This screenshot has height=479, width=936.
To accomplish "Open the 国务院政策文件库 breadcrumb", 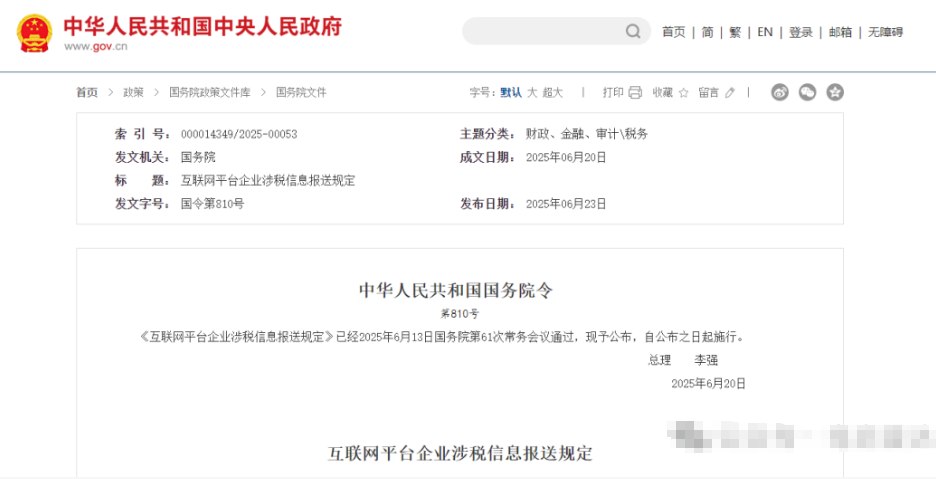I will [210, 93].
